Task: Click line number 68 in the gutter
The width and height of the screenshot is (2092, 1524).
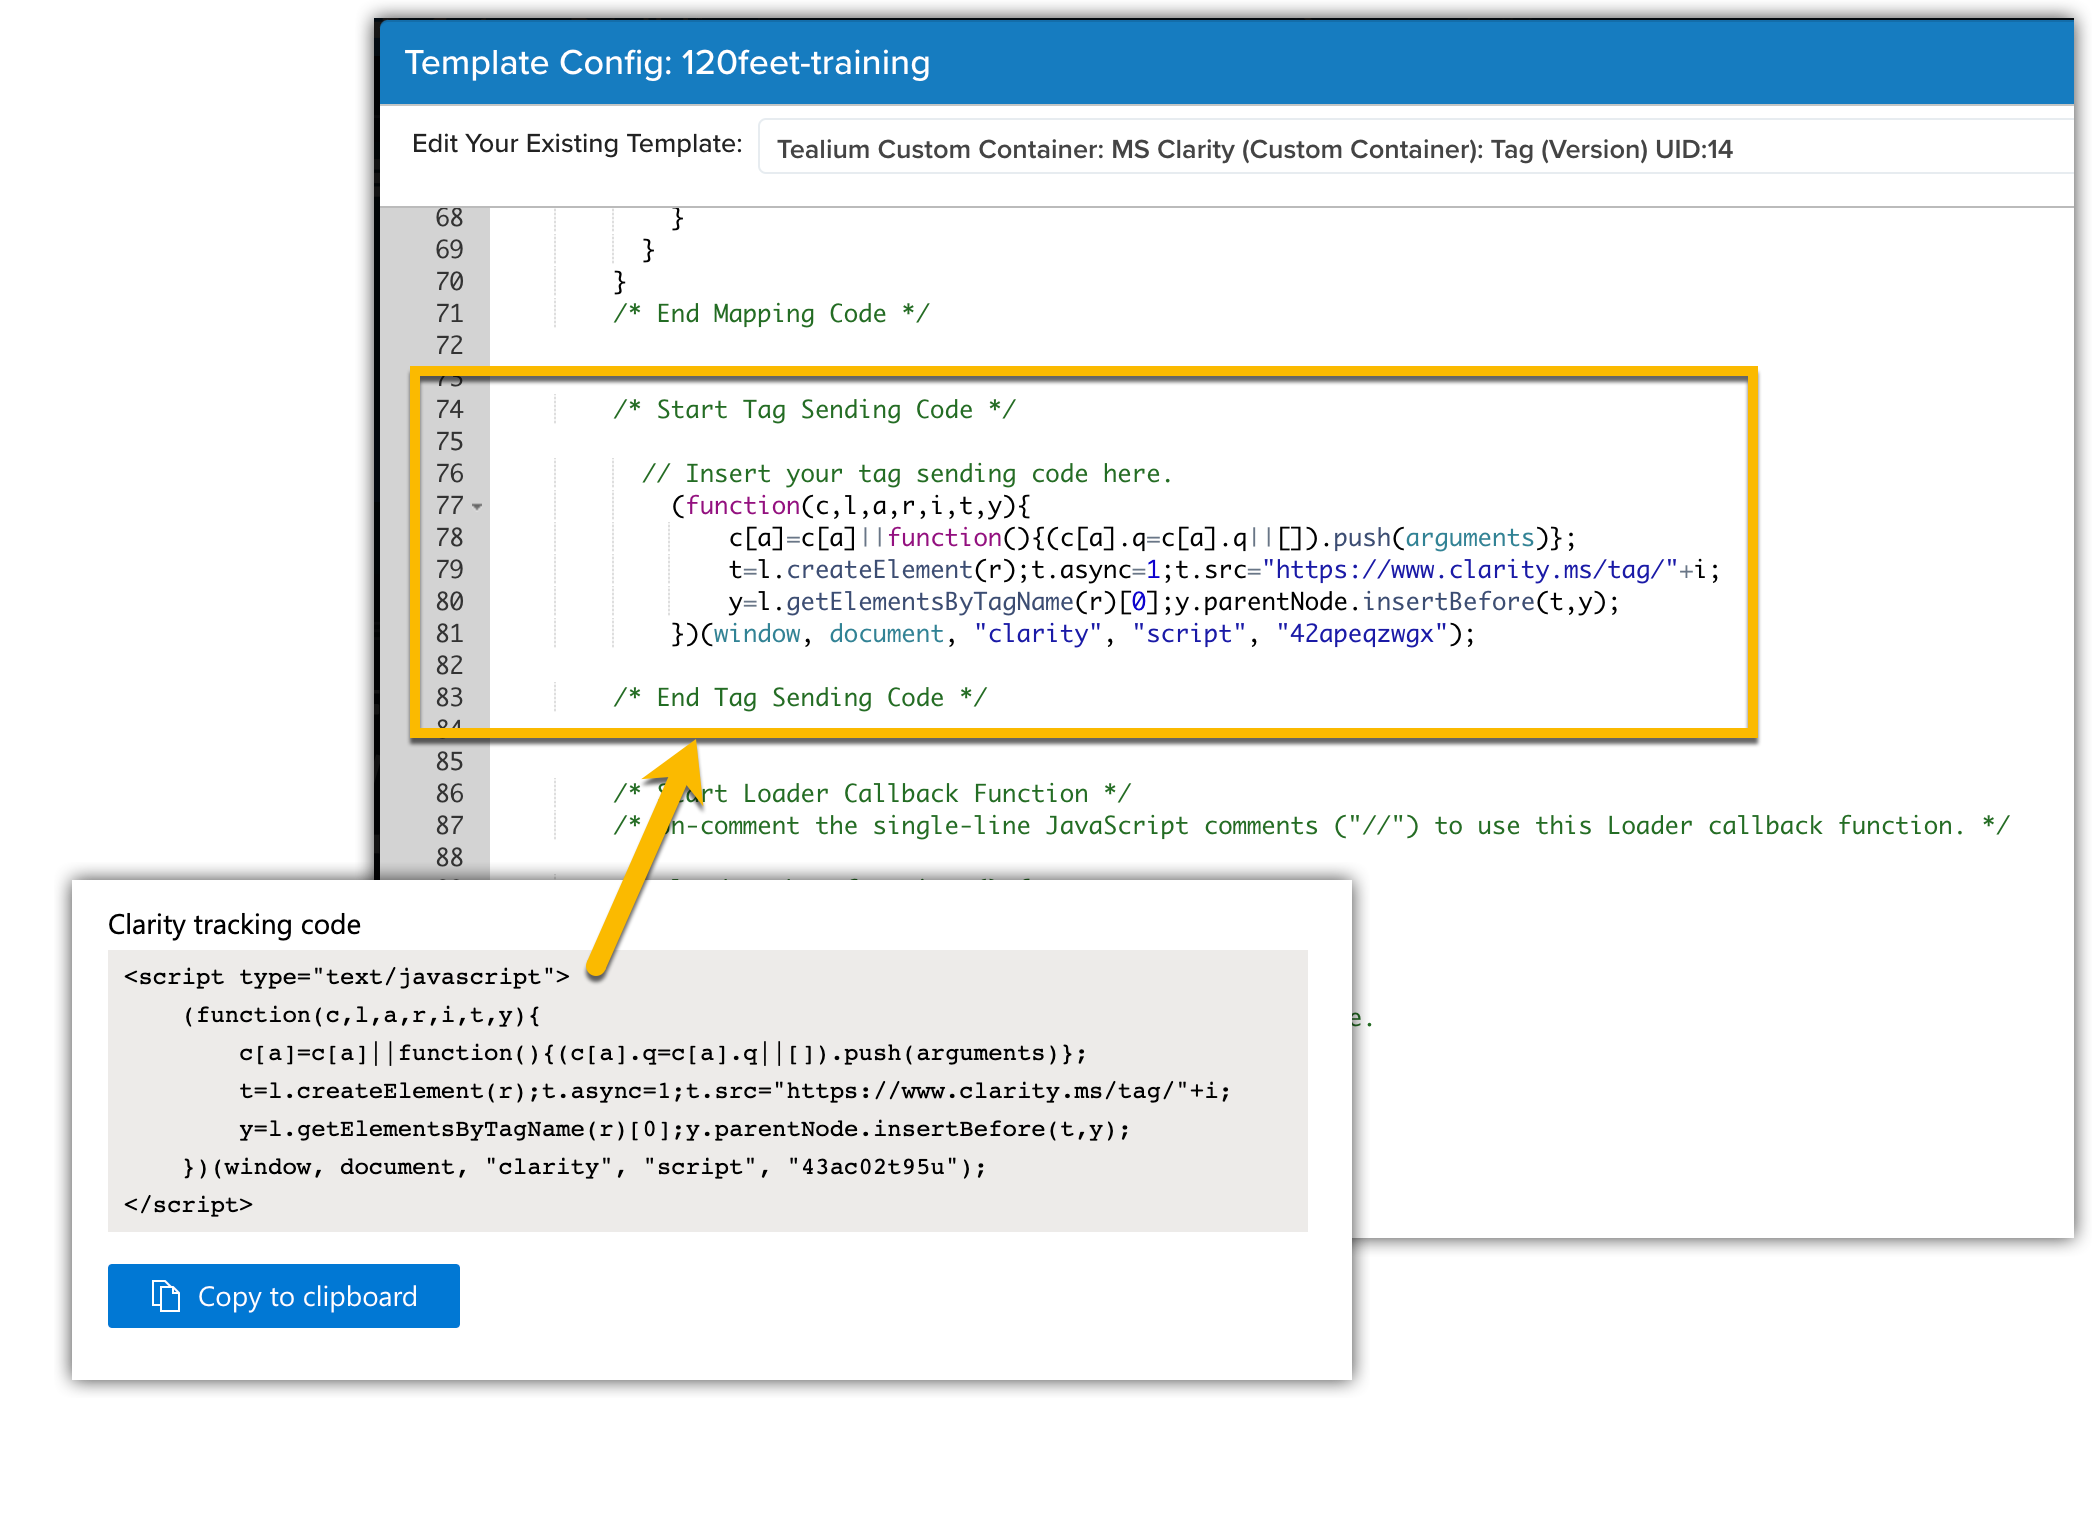Action: (x=449, y=218)
